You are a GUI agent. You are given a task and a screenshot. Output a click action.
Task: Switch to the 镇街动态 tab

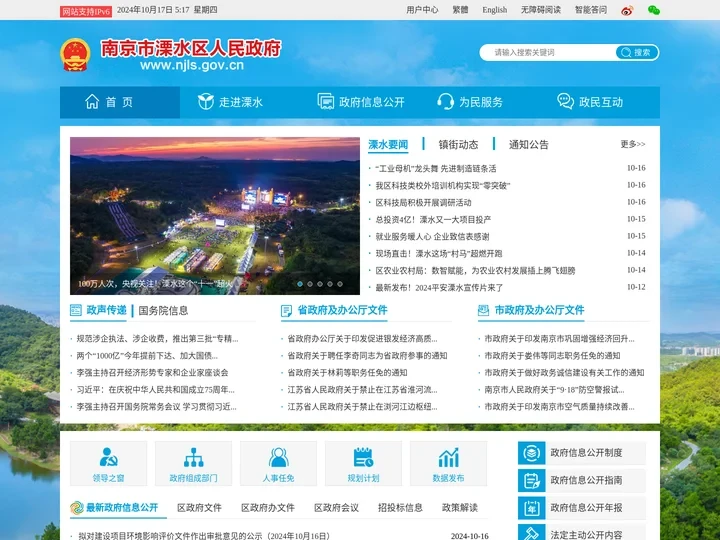tap(458, 145)
